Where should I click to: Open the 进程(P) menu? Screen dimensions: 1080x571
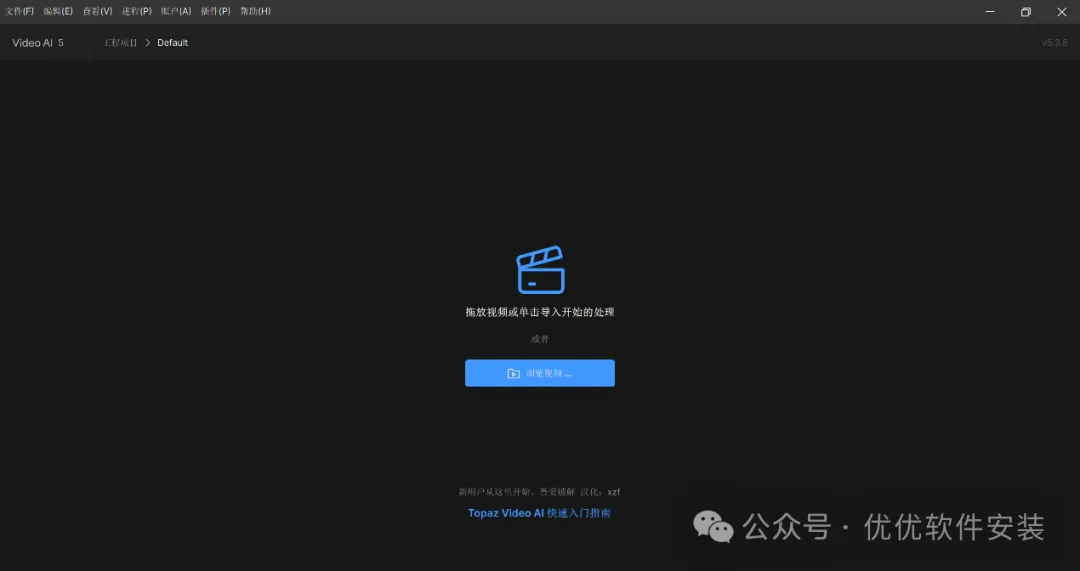136,12
